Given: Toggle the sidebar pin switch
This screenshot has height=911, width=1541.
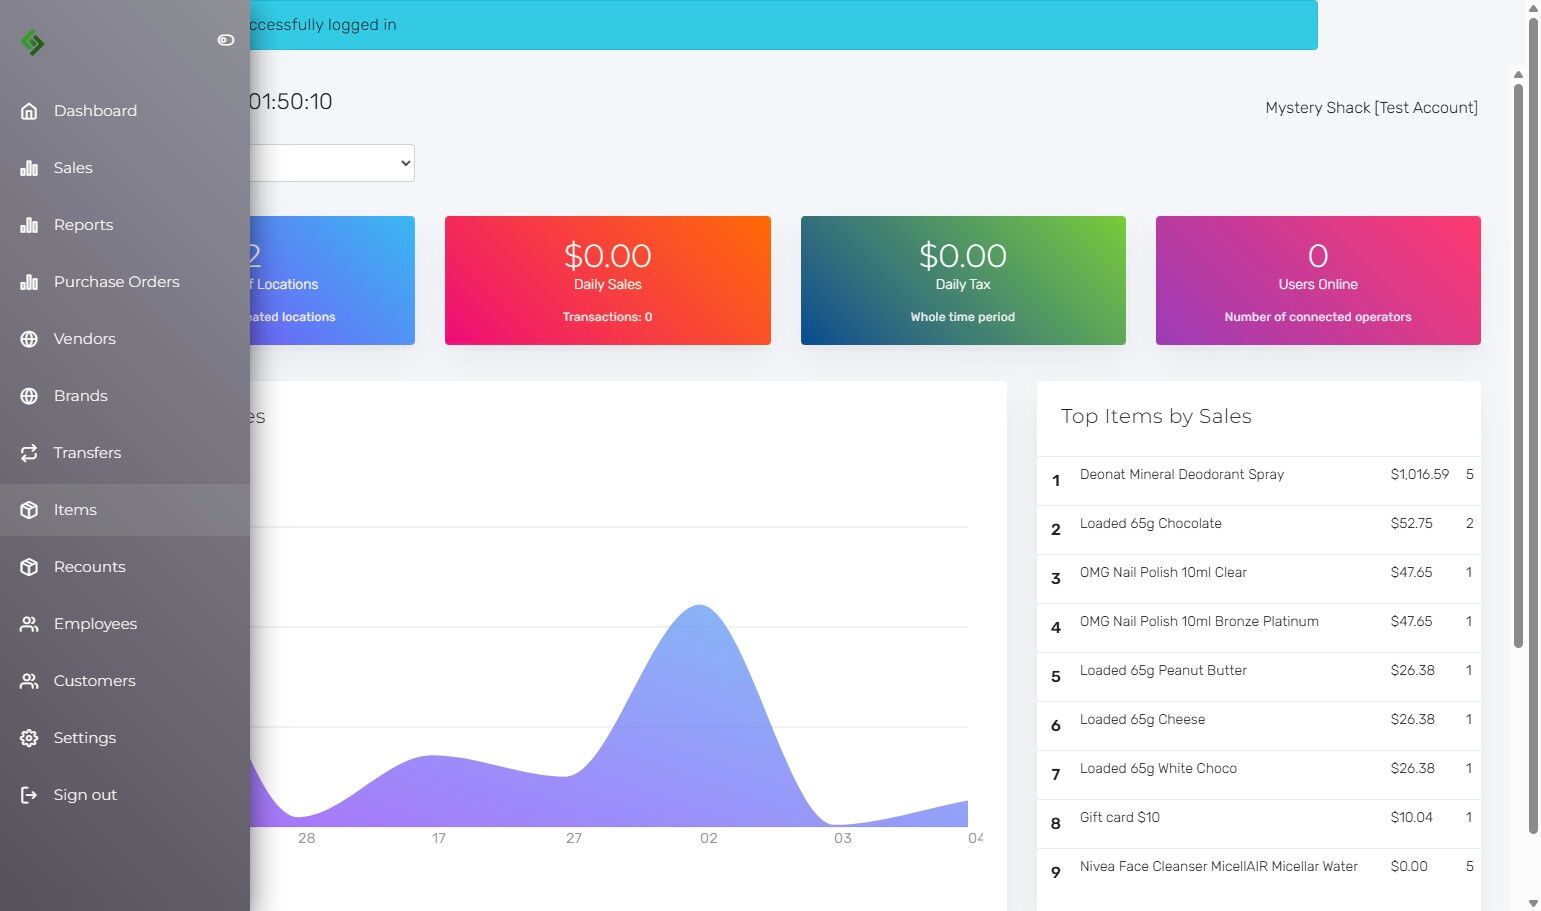Looking at the screenshot, I should tap(226, 40).
